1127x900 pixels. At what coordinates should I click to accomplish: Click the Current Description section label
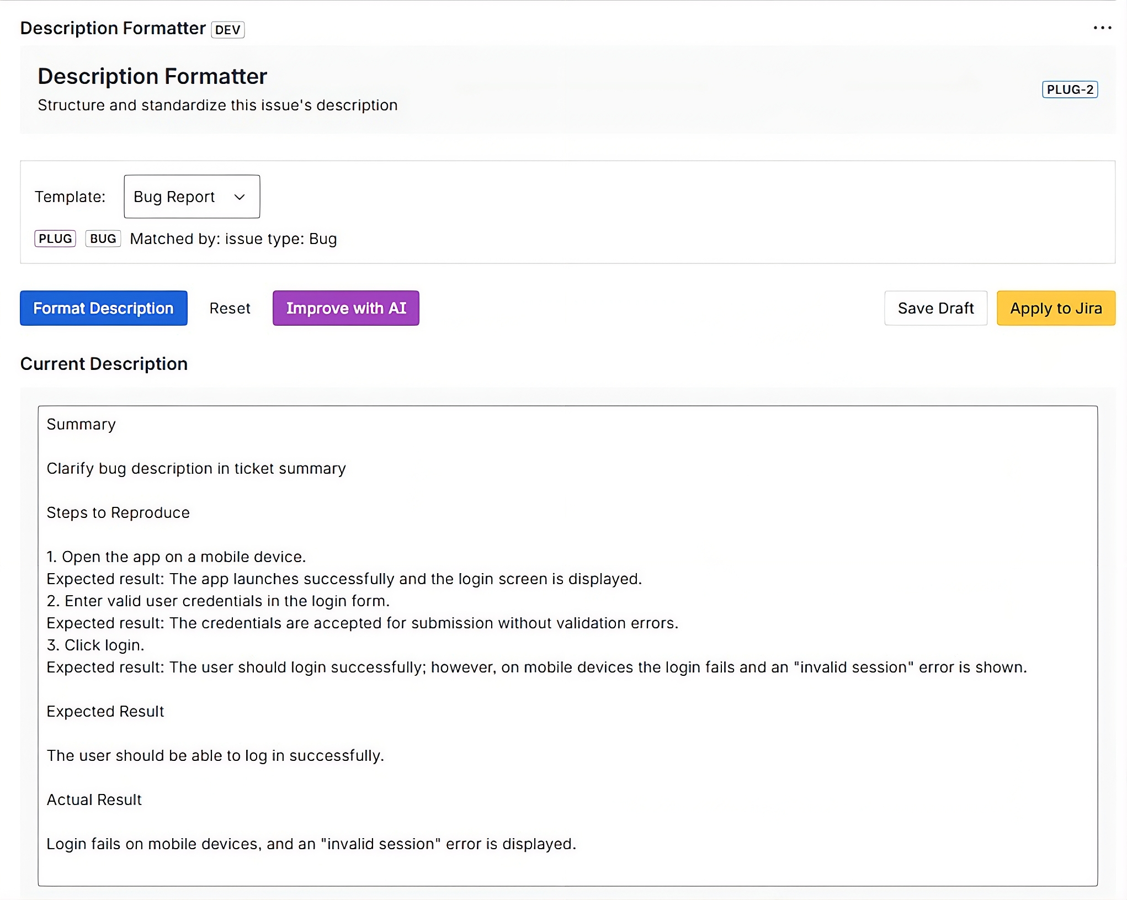click(103, 364)
